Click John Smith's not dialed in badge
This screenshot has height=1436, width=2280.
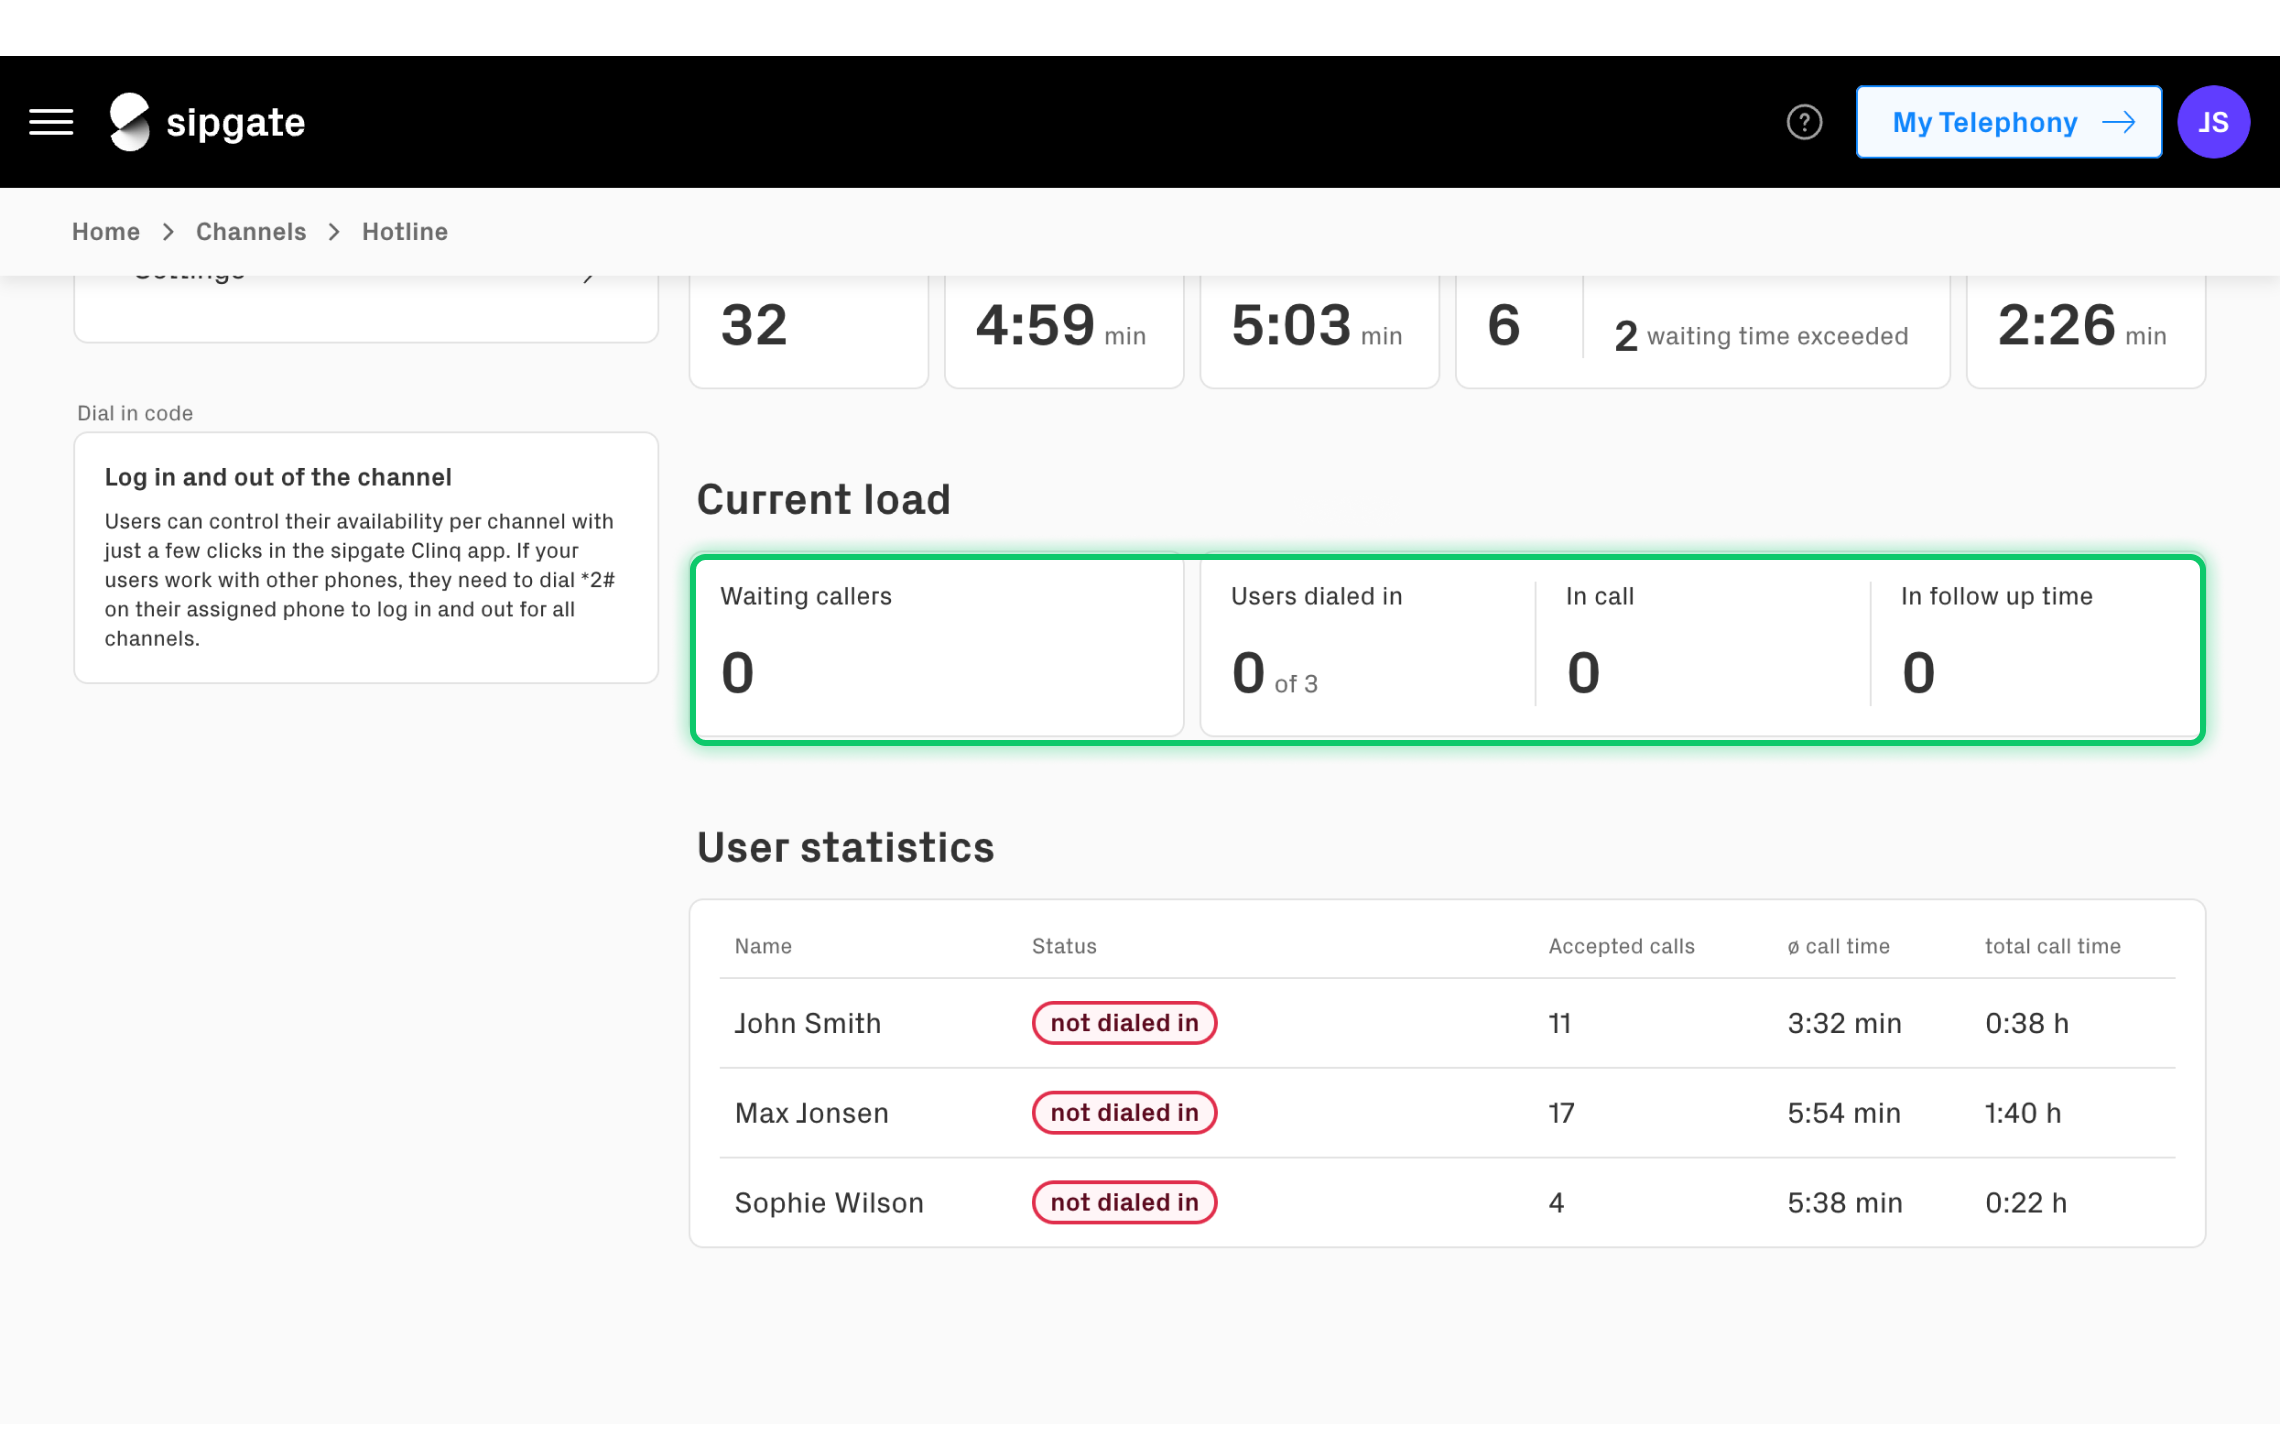[x=1124, y=1023]
